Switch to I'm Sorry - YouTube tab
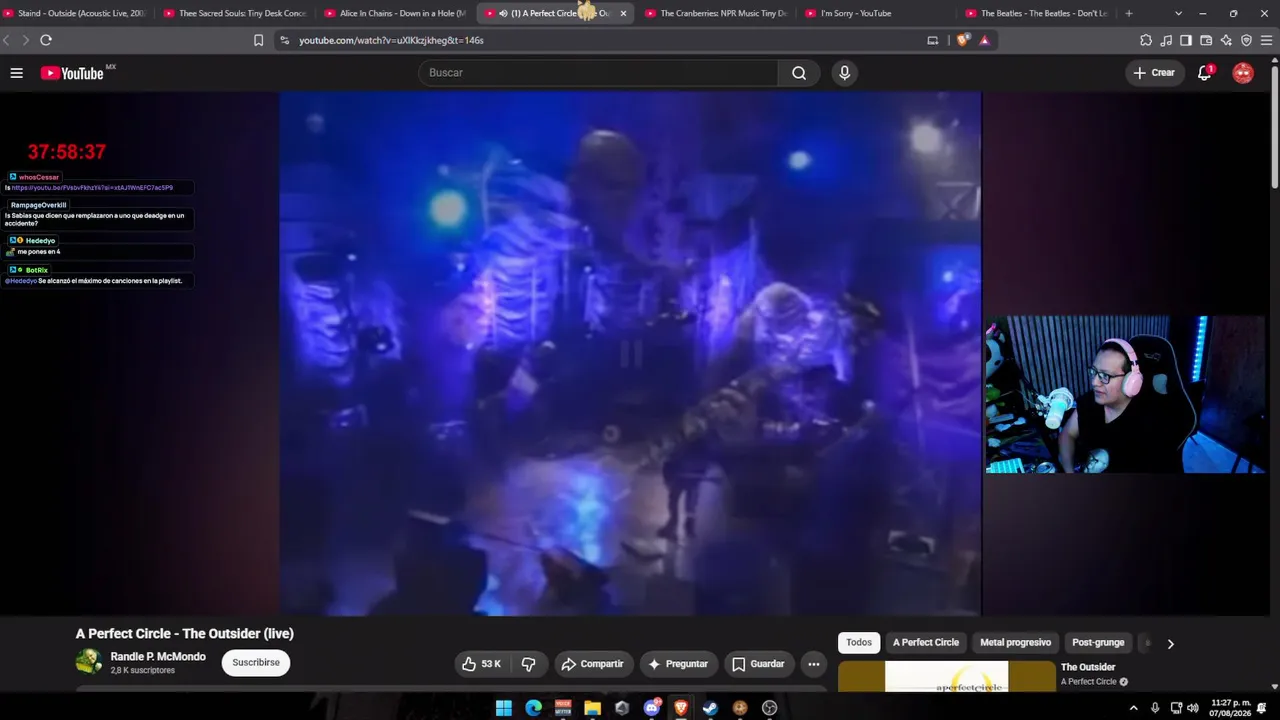This screenshot has height=720, width=1280. [876, 13]
